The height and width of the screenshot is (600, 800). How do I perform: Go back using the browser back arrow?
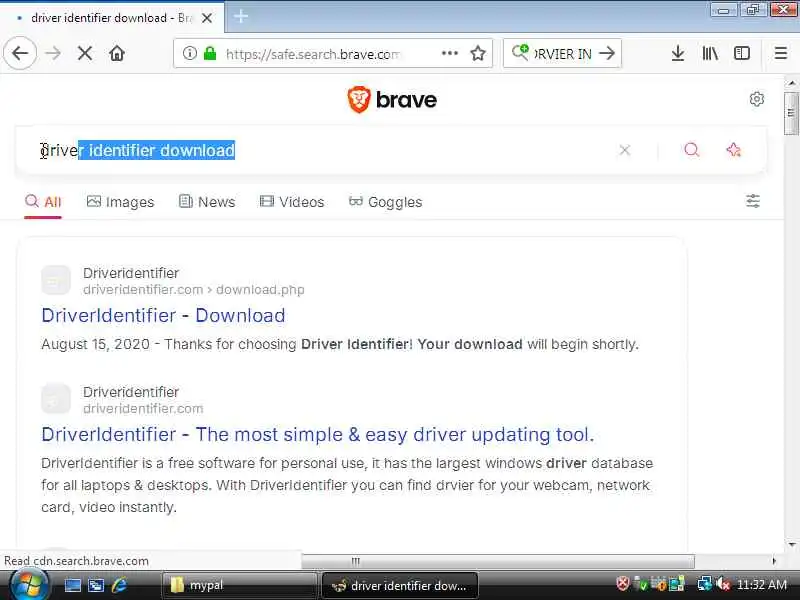pyautogui.click(x=20, y=53)
